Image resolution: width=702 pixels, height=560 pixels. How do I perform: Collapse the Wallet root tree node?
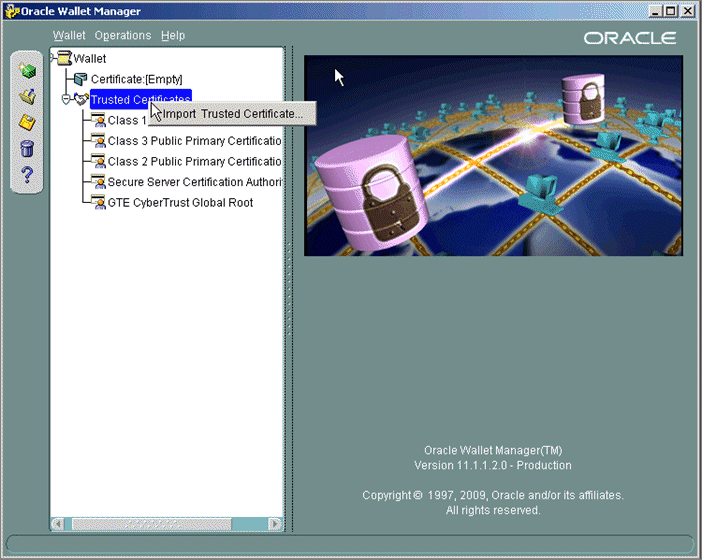(52, 57)
